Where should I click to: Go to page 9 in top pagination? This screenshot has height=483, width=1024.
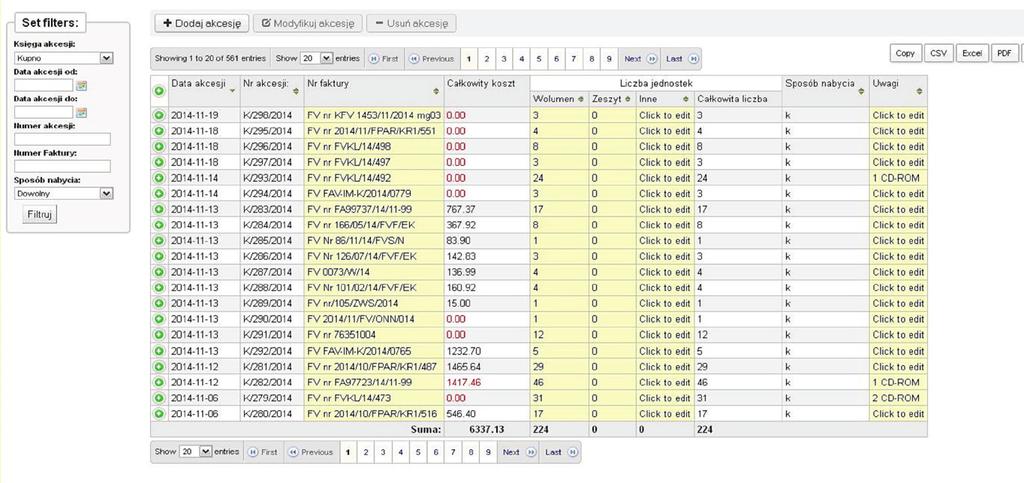[x=609, y=59]
